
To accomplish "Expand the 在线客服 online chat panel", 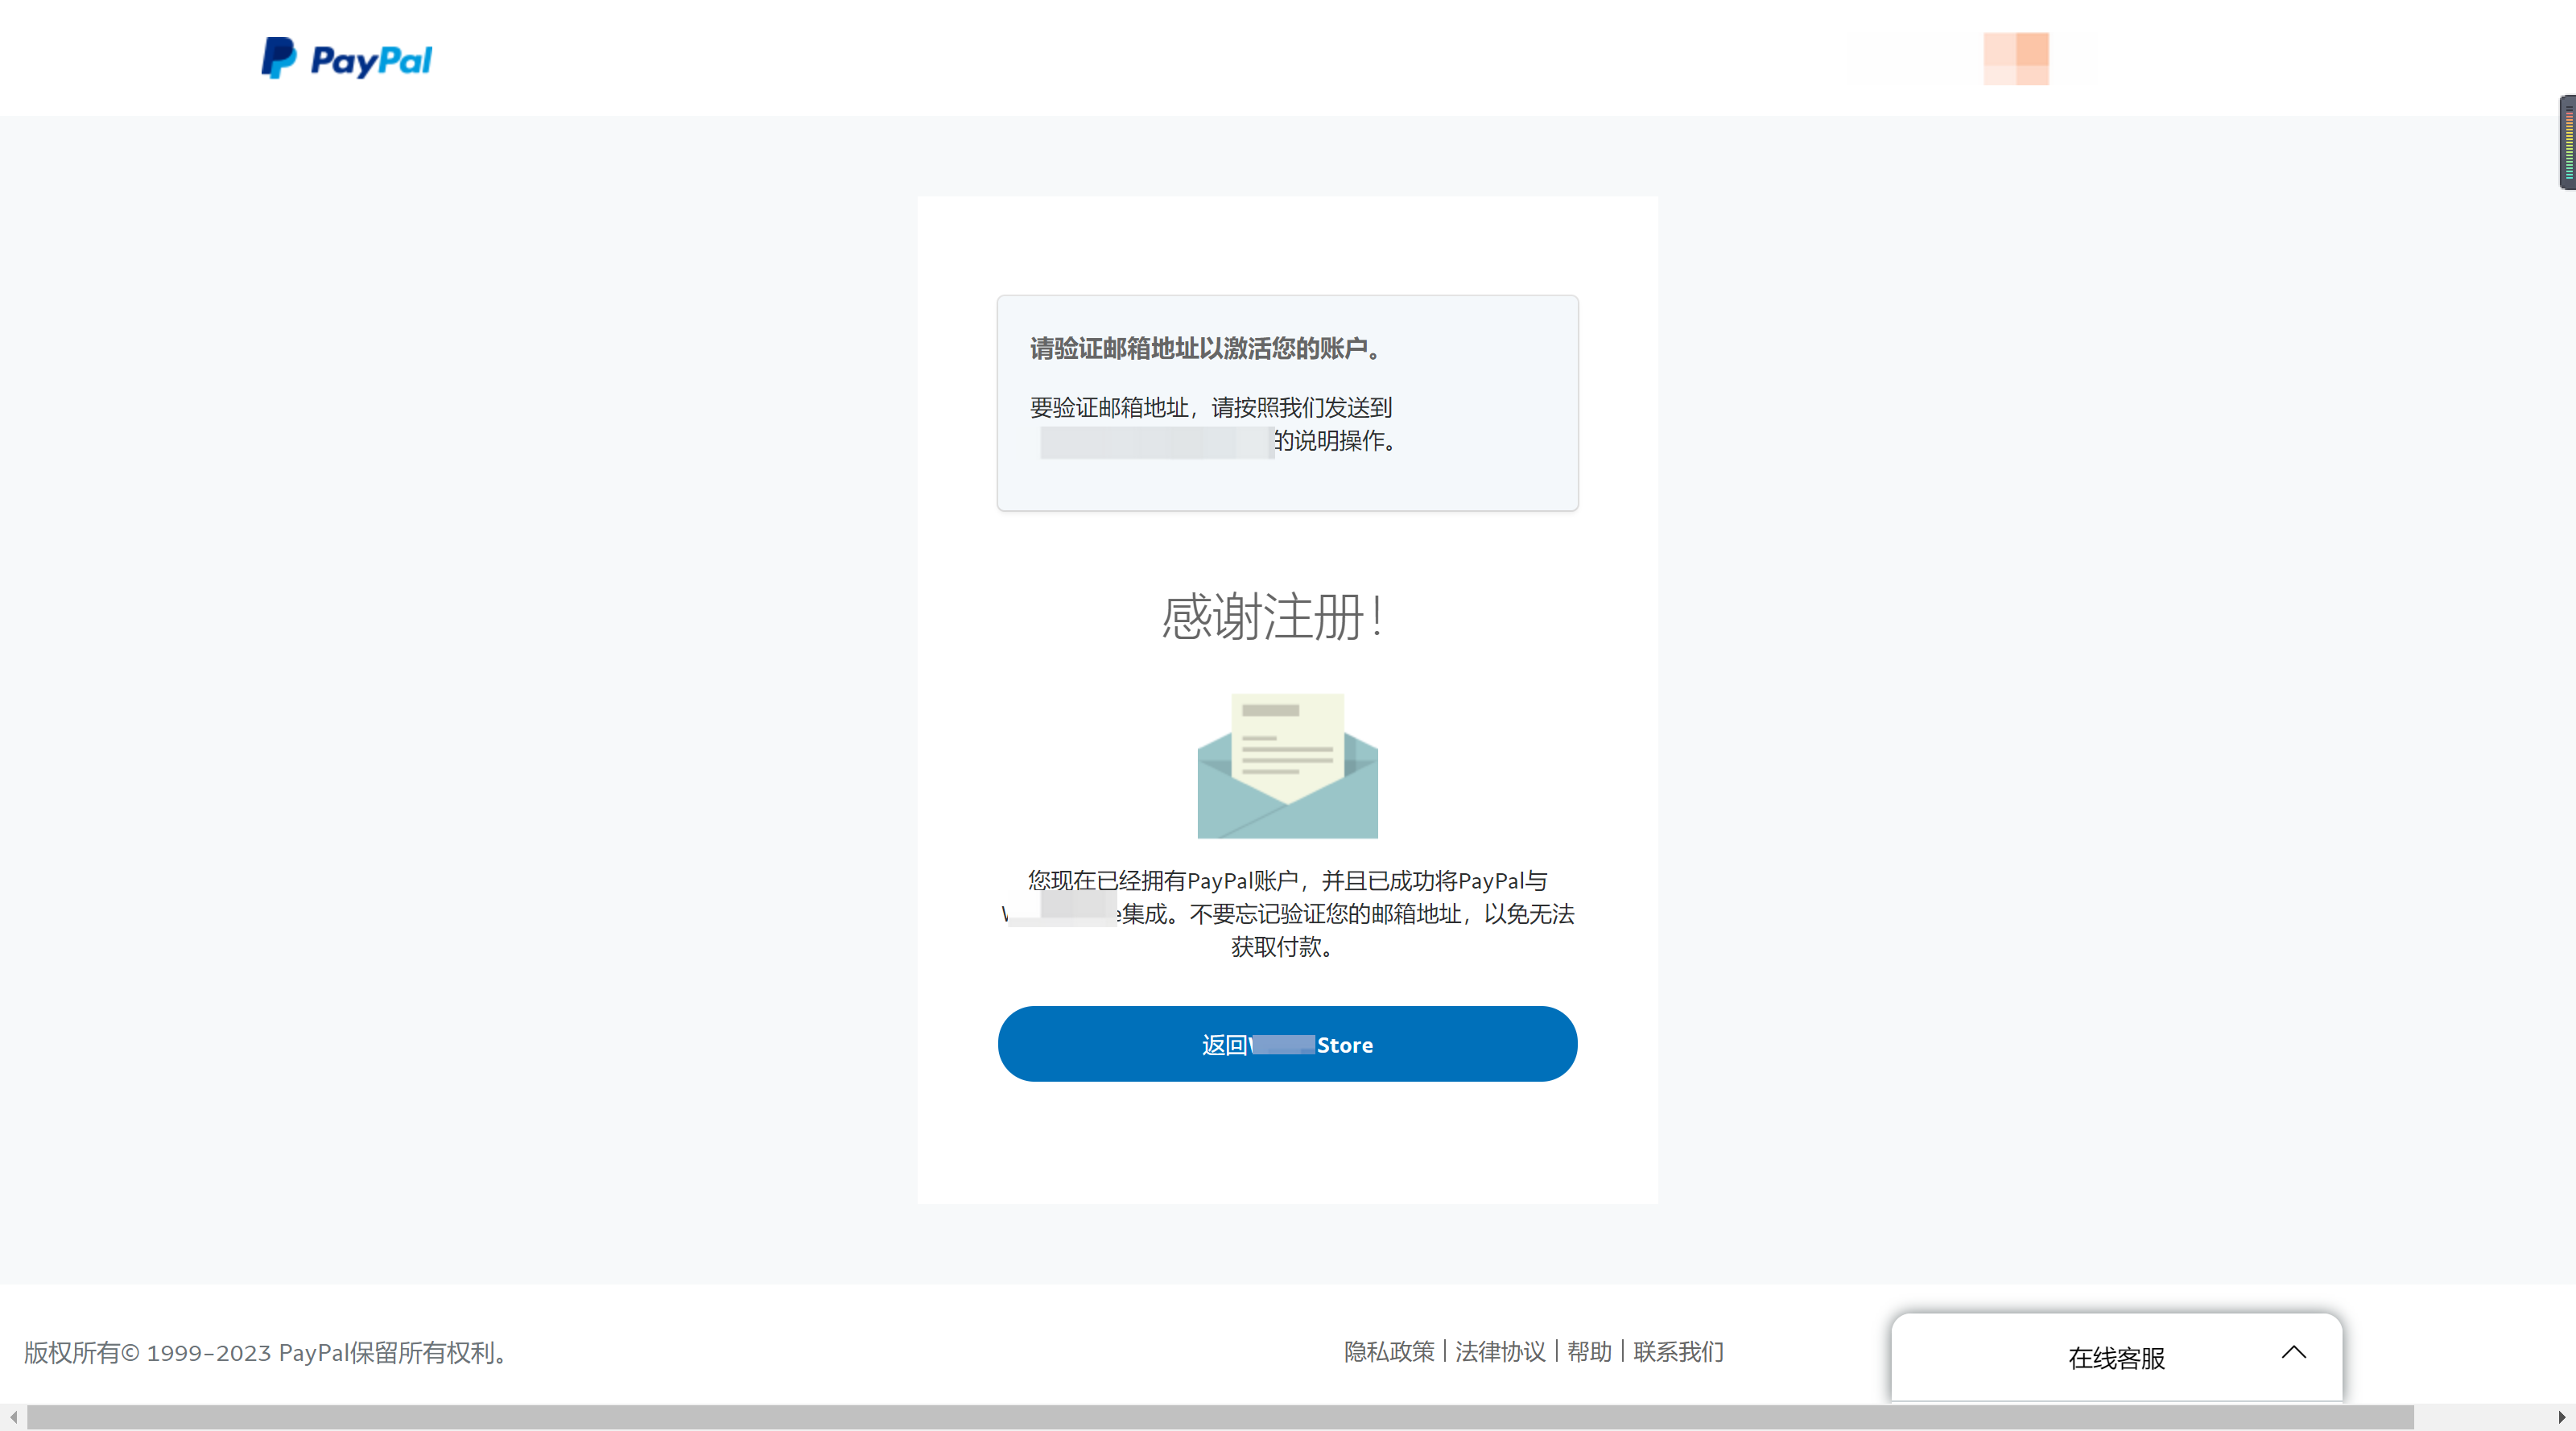I will click(2294, 1353).
